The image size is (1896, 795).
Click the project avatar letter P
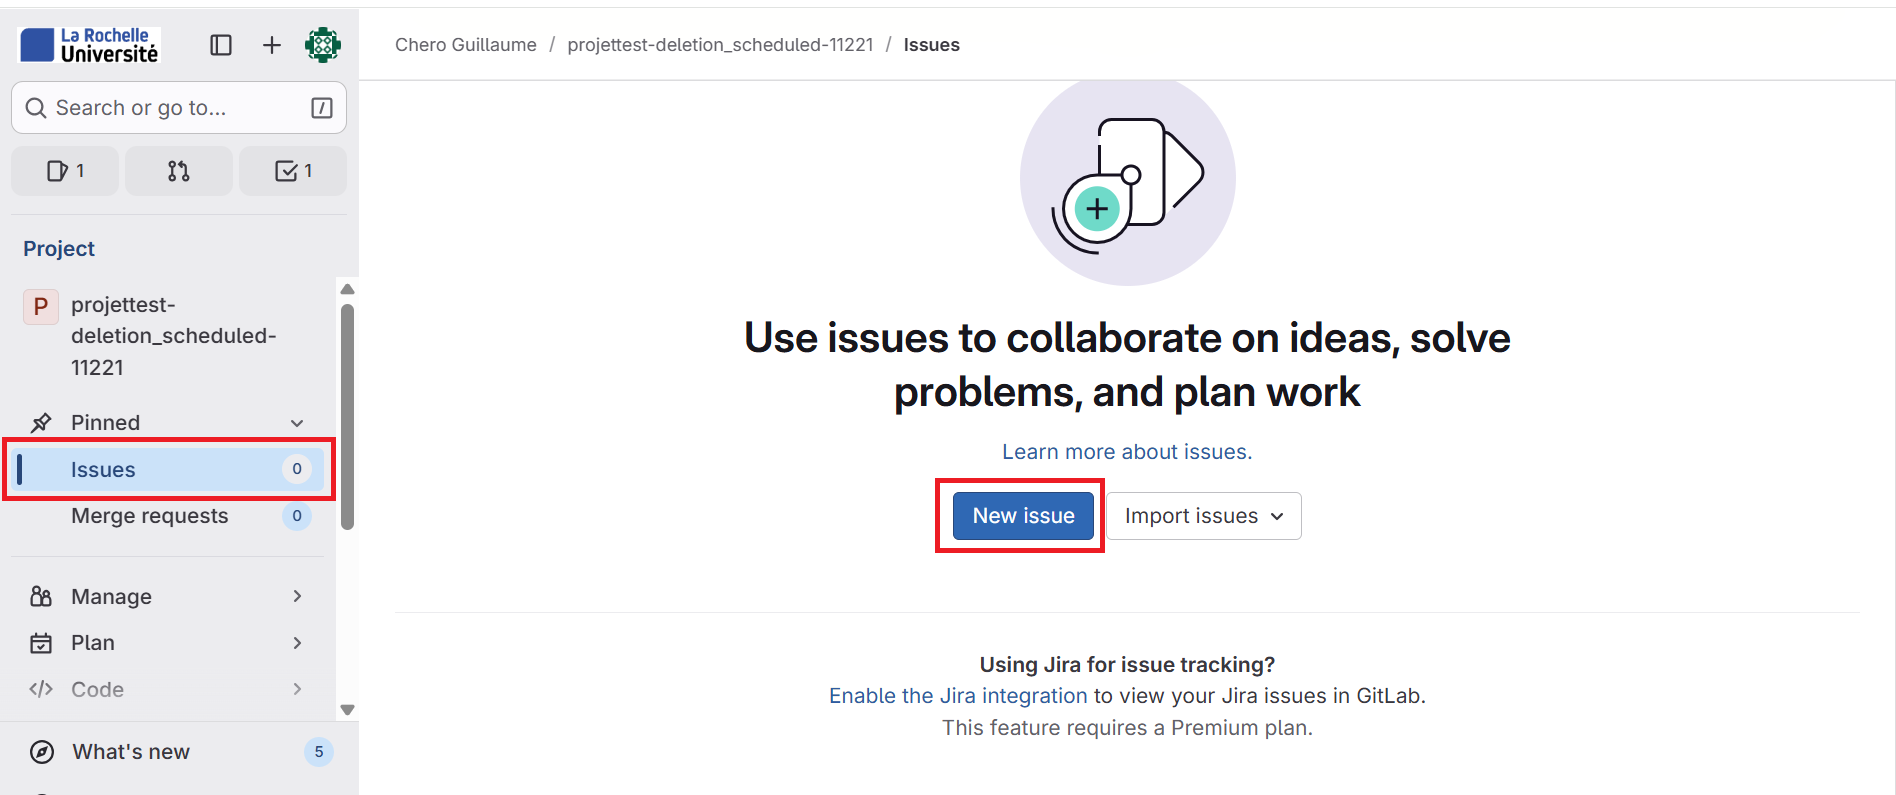coord(41,306)
